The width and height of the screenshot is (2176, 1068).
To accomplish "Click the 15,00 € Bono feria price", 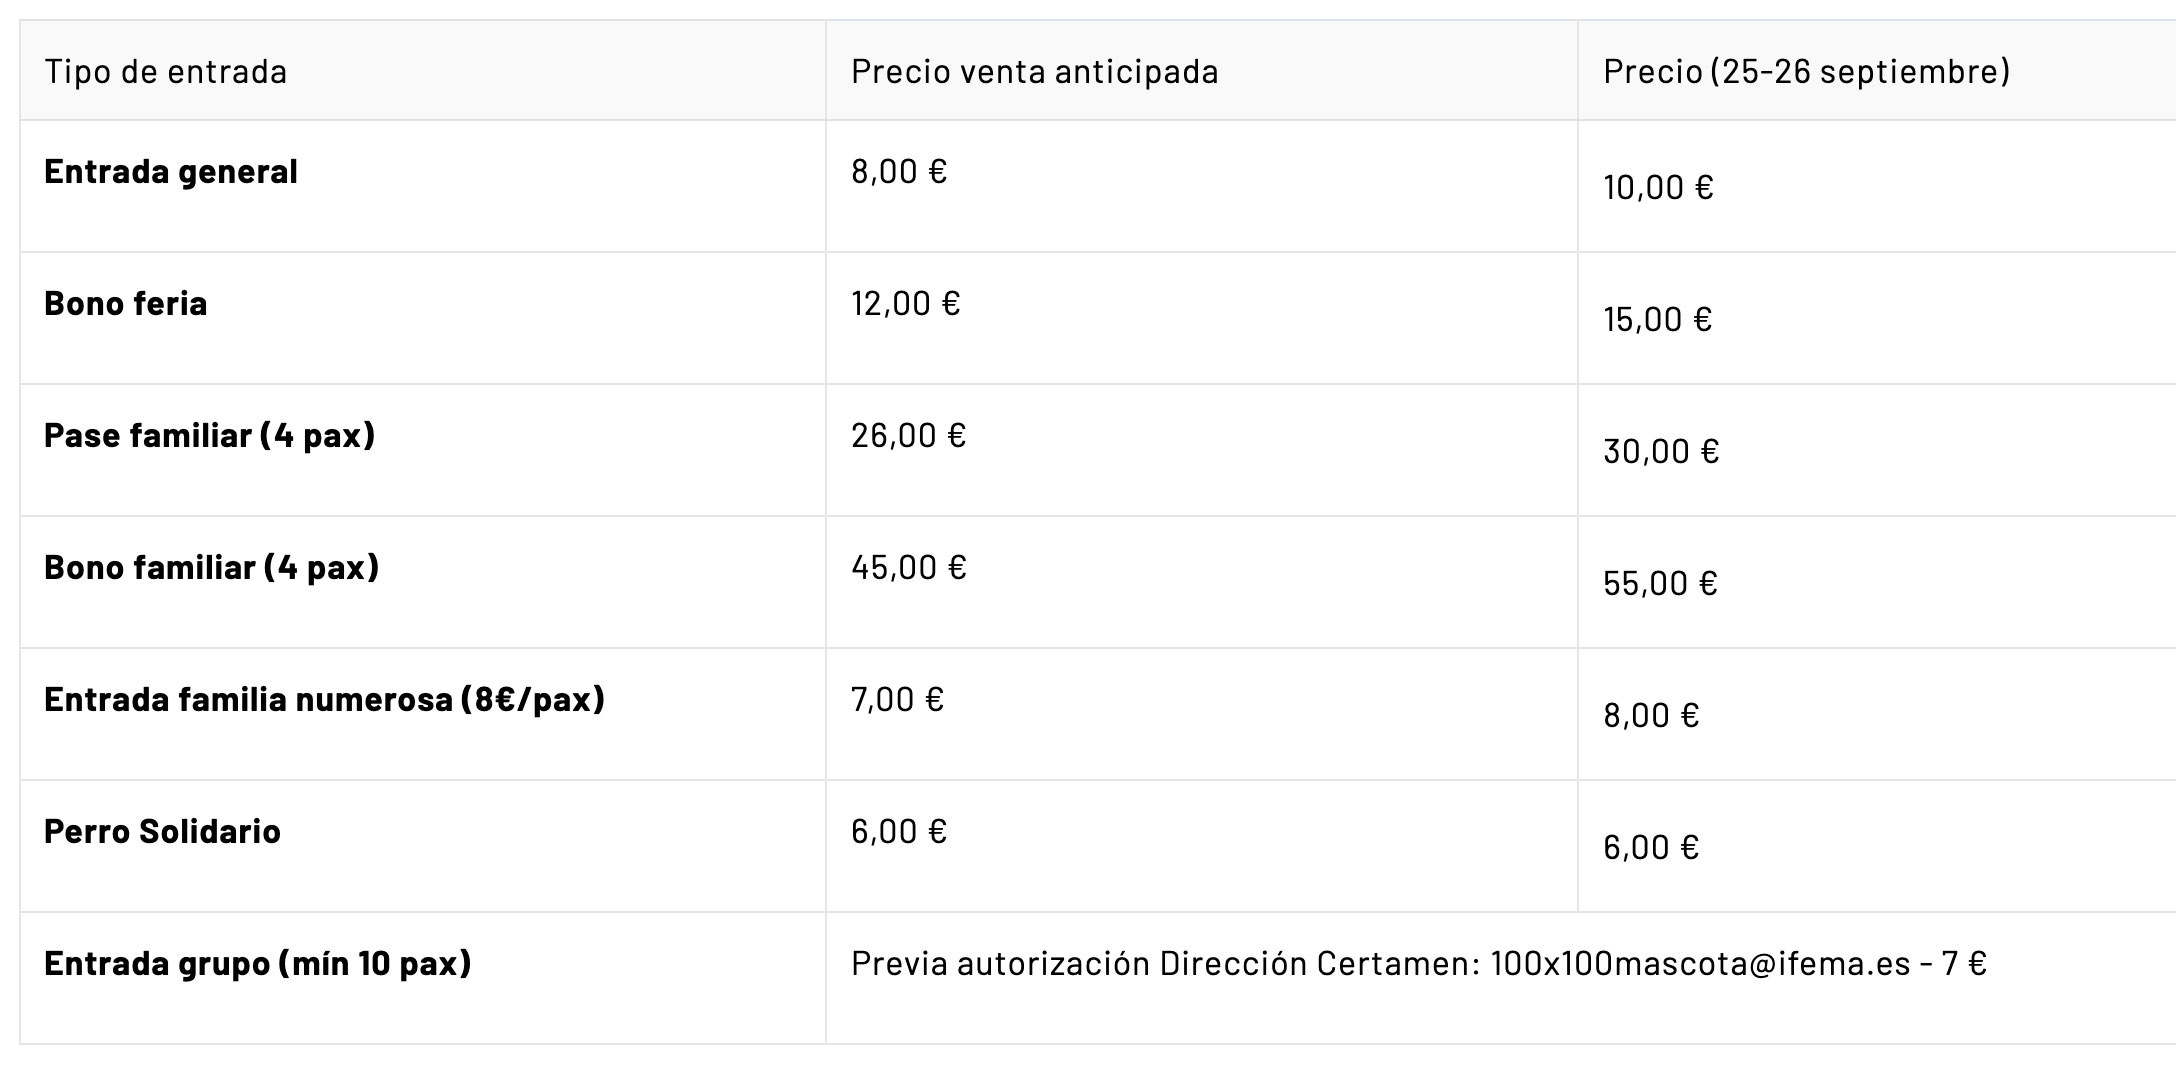I will click(1658, 320).
